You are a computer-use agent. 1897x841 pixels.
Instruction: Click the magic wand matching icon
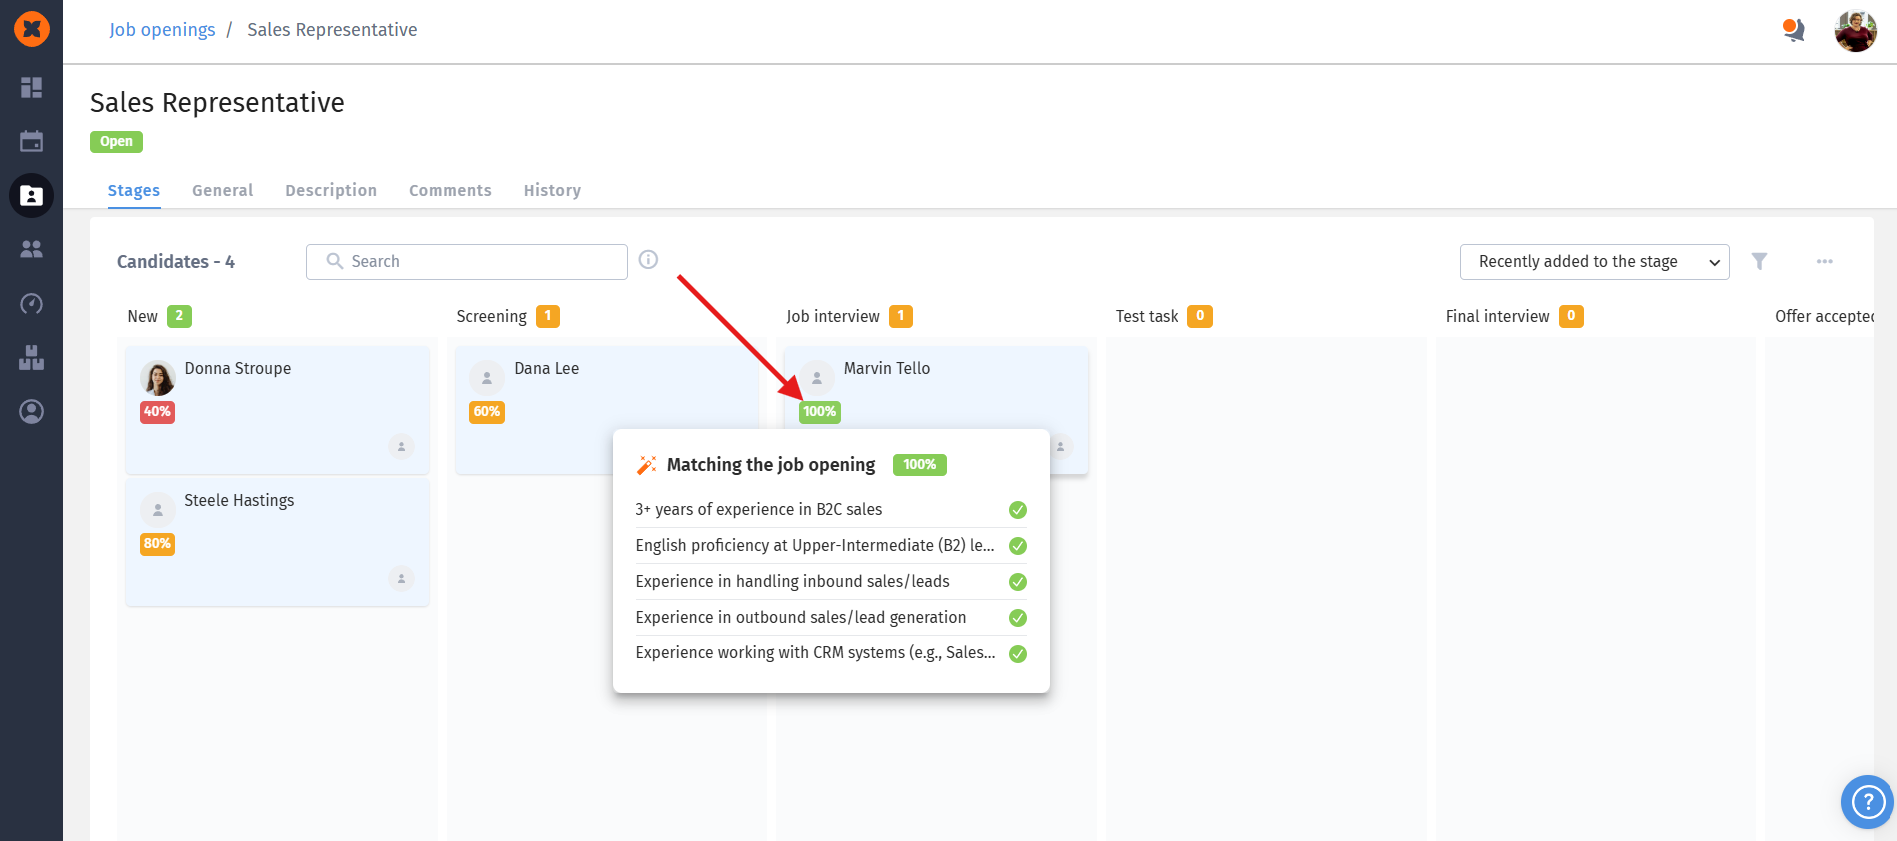click(647, 465)
